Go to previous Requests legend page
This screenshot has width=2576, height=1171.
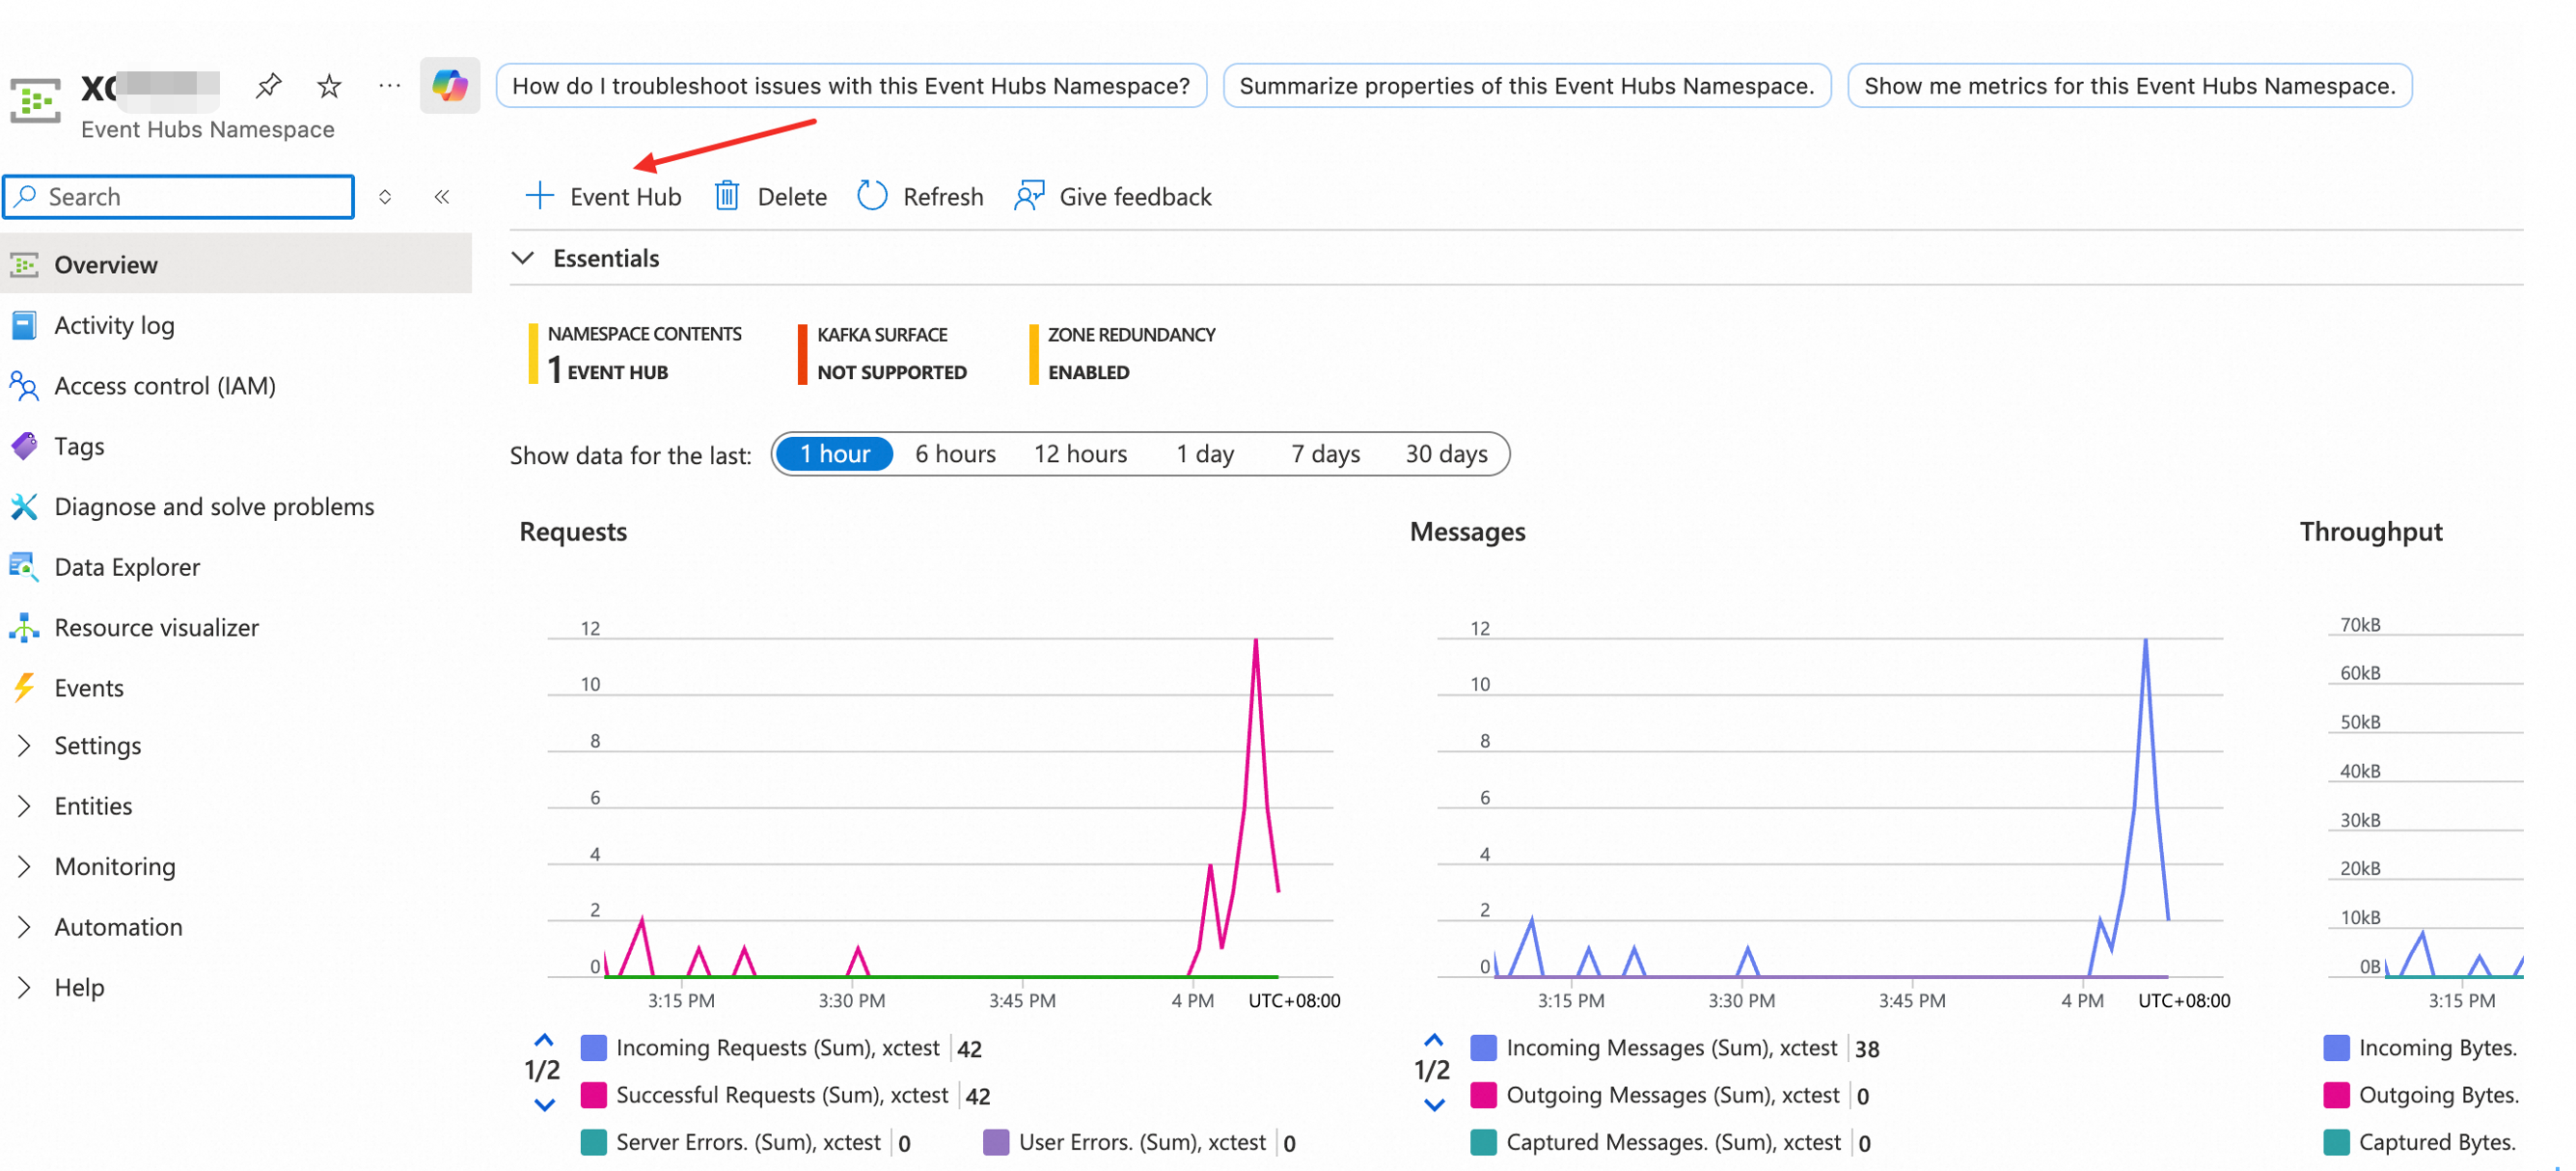click(544, 1040)
